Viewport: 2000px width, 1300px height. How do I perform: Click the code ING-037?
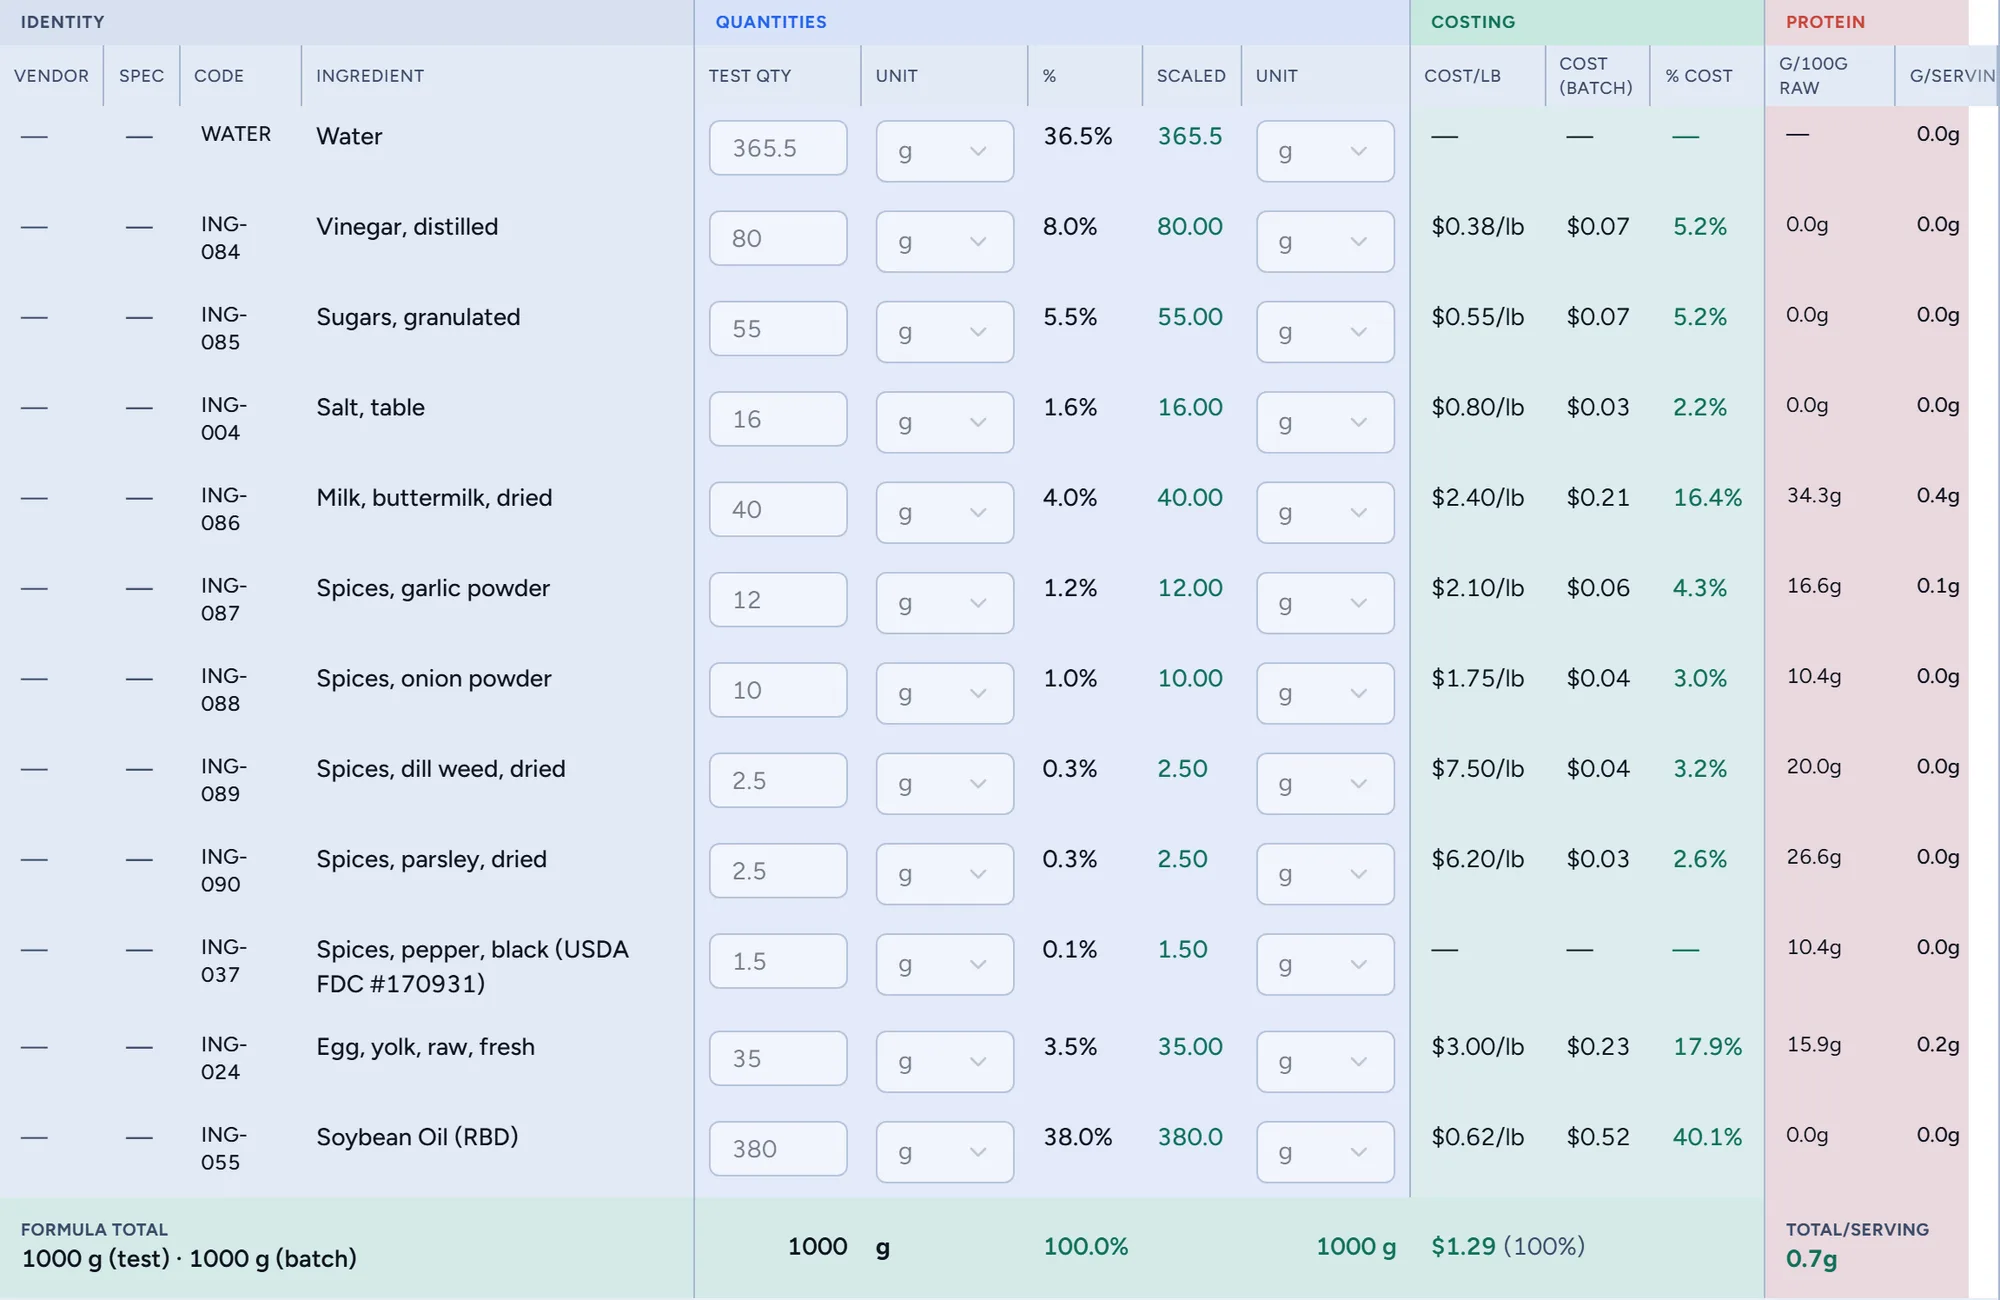[223, 961]
